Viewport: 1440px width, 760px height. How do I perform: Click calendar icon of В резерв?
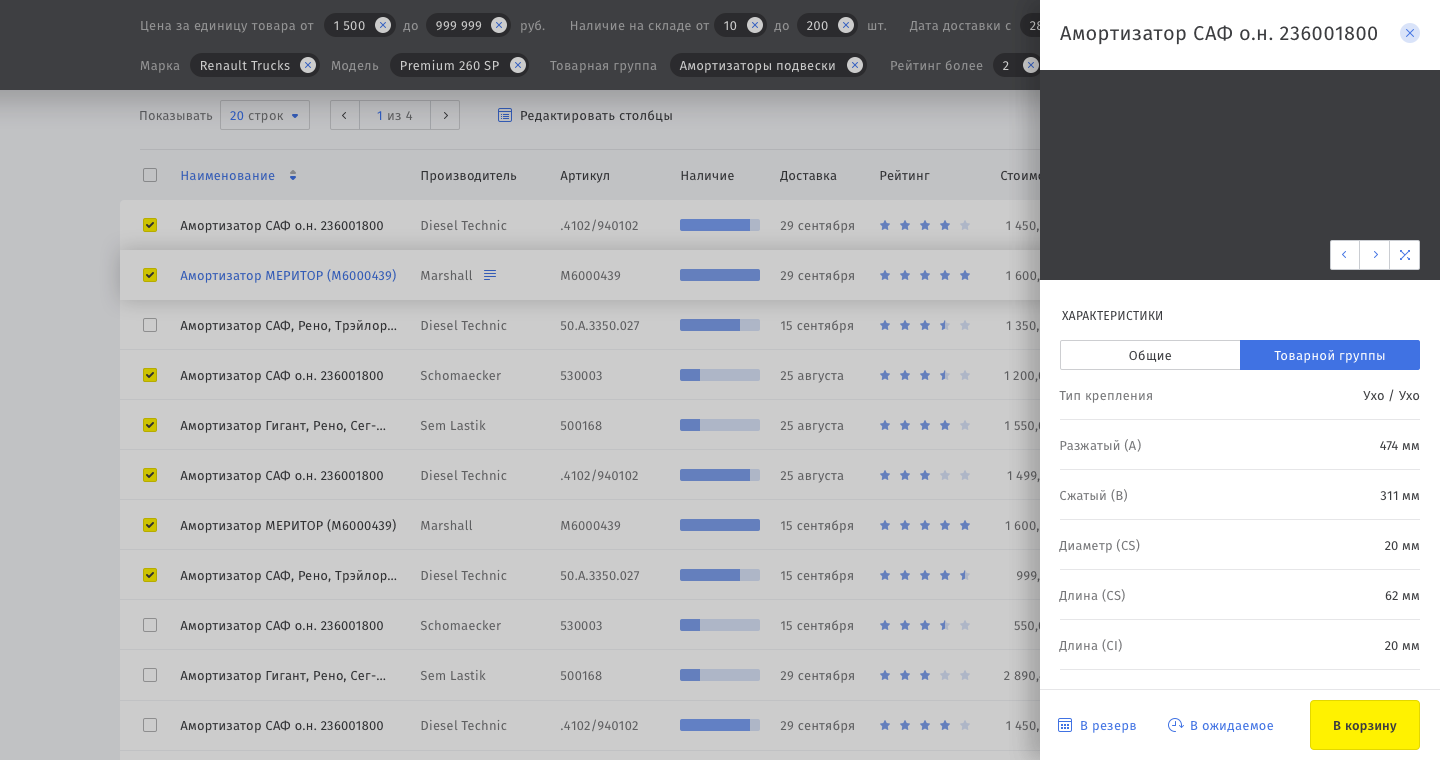click(x=1065, y=725)
